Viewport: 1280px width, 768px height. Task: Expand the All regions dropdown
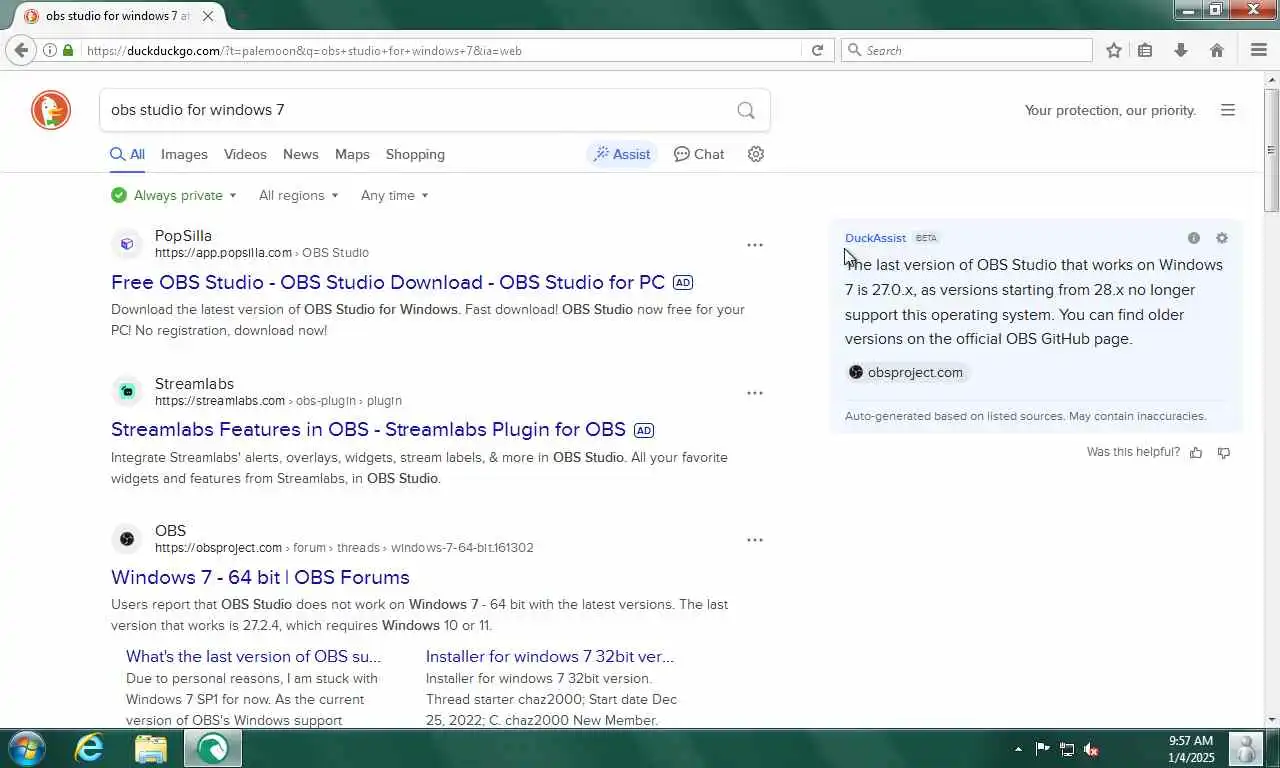298,195
